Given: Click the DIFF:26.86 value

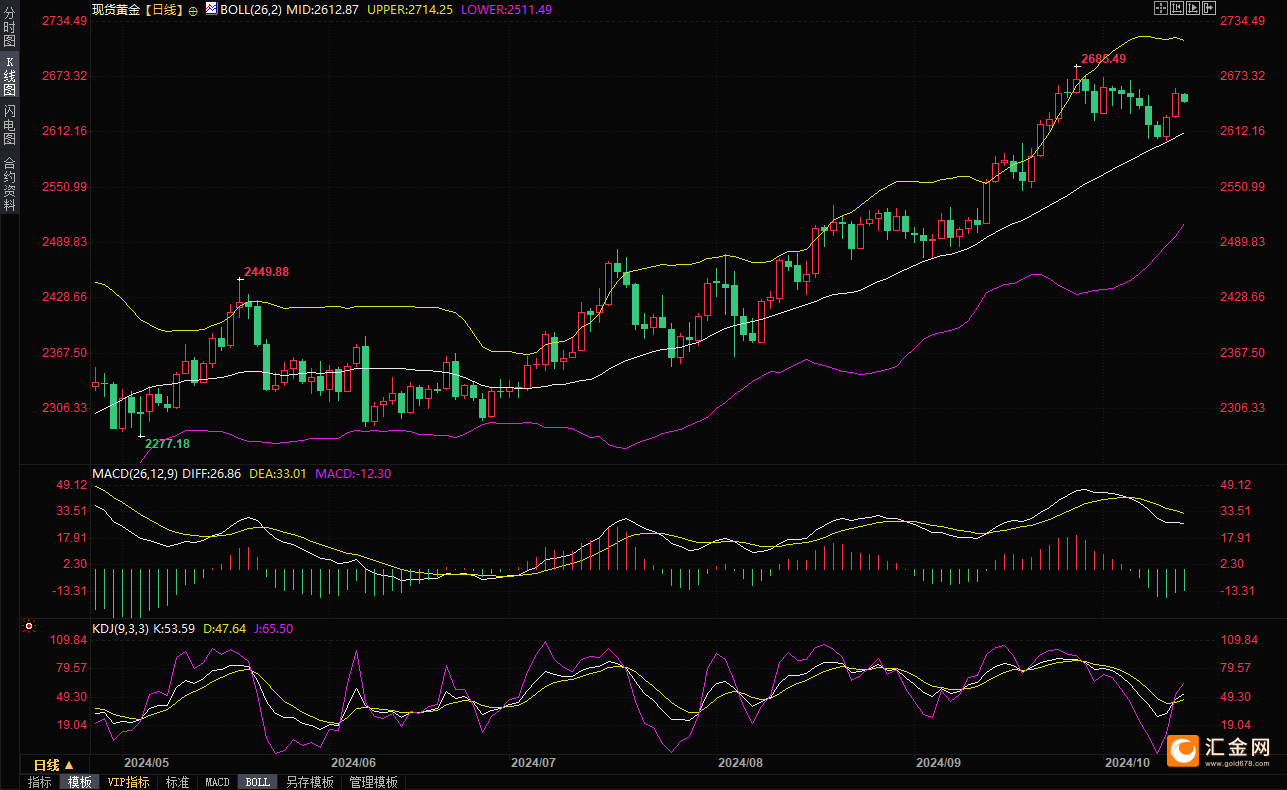Looking at the screenshot, I should [x=210, y=473].
